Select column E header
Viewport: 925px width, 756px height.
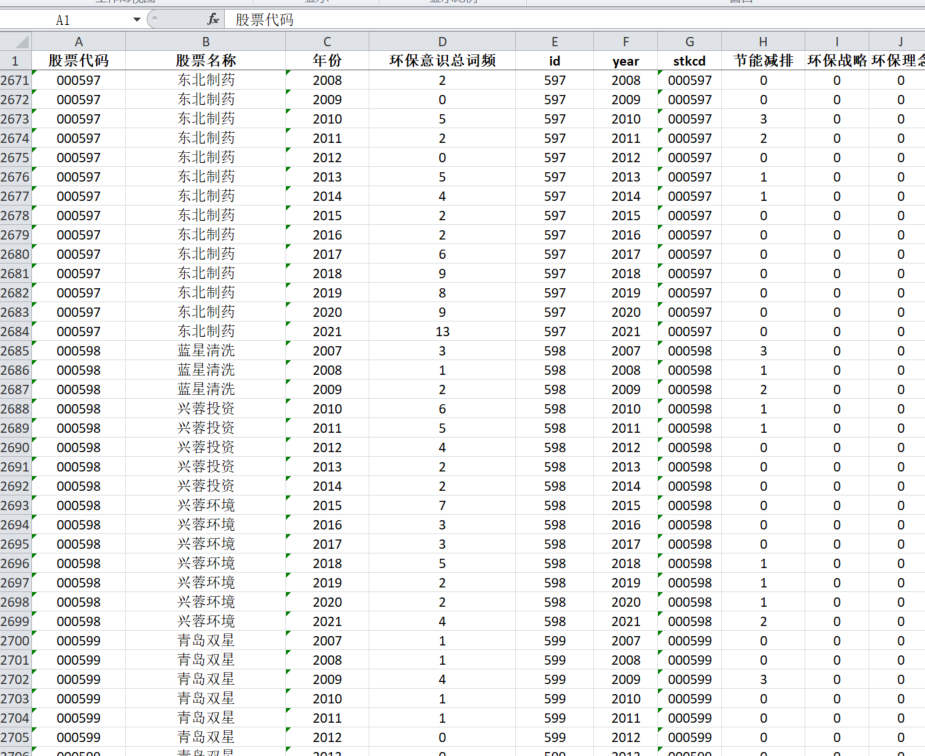555,42
